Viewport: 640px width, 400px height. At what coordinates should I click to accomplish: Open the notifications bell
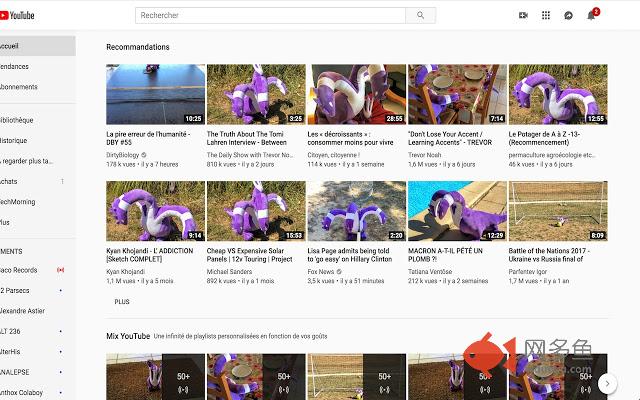[591, 16]
